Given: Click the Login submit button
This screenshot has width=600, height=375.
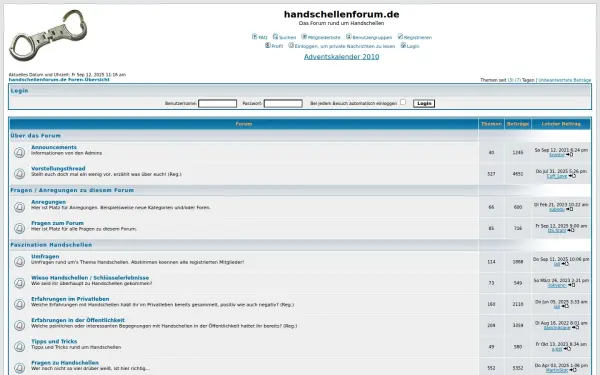Looking at the screenshot, I should tap(424, 103).
